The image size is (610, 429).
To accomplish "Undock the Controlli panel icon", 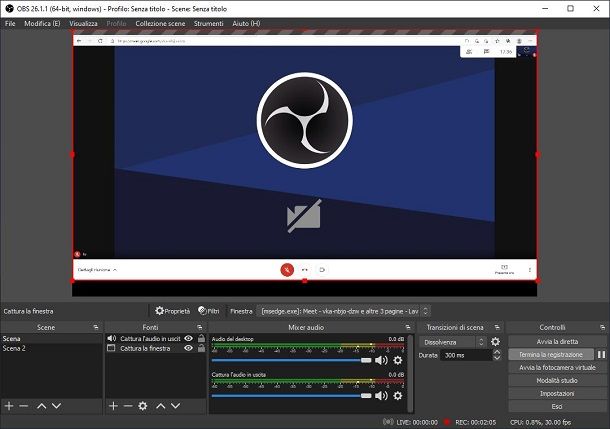I will click(x=602, y=327).
